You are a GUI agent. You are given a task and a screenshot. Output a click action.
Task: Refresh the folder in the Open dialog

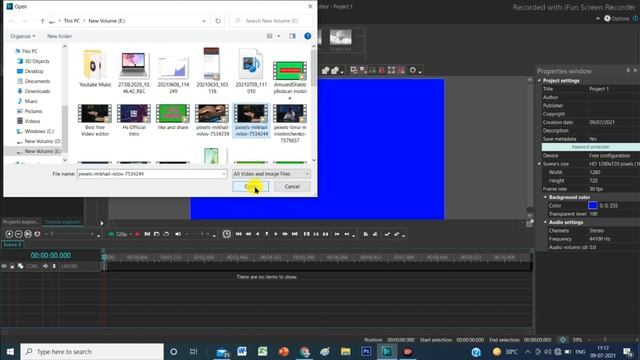(x=218, y=21)
